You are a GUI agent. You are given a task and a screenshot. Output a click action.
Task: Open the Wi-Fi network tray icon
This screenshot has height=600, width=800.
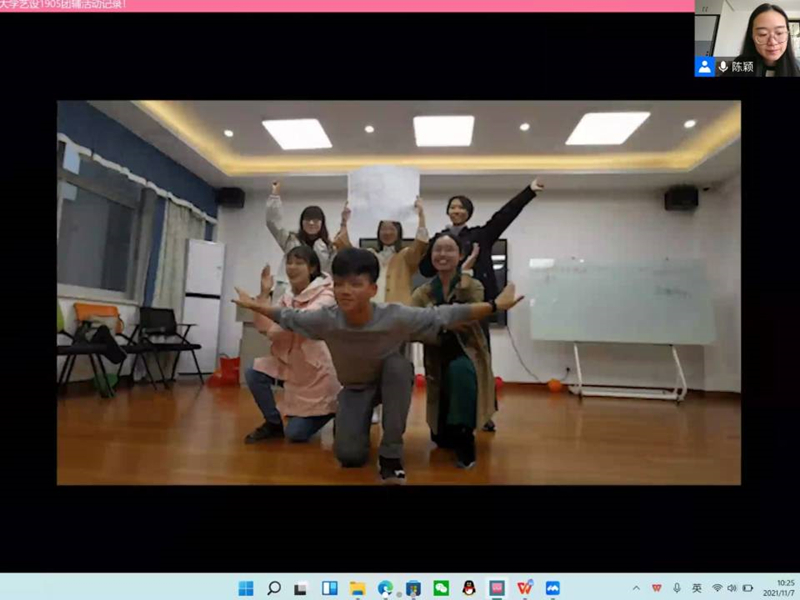717,588
